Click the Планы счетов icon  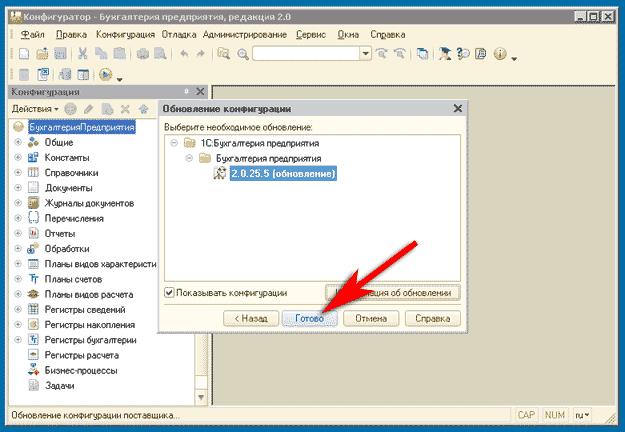(34, 279)
